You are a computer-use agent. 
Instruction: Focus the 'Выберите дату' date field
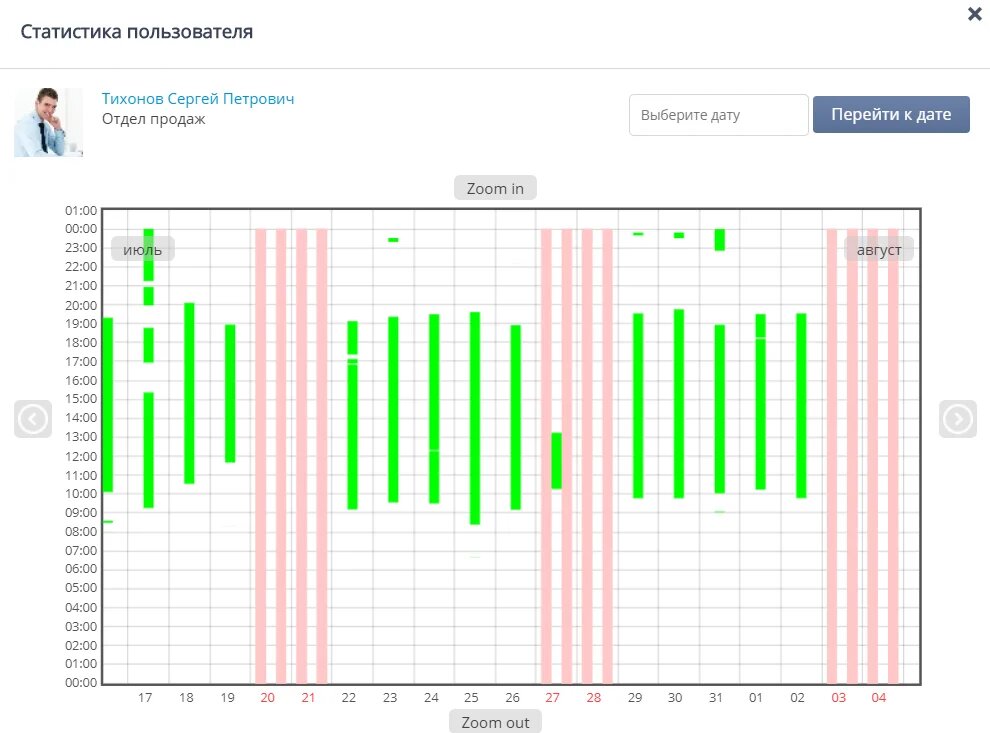(719, 115)
